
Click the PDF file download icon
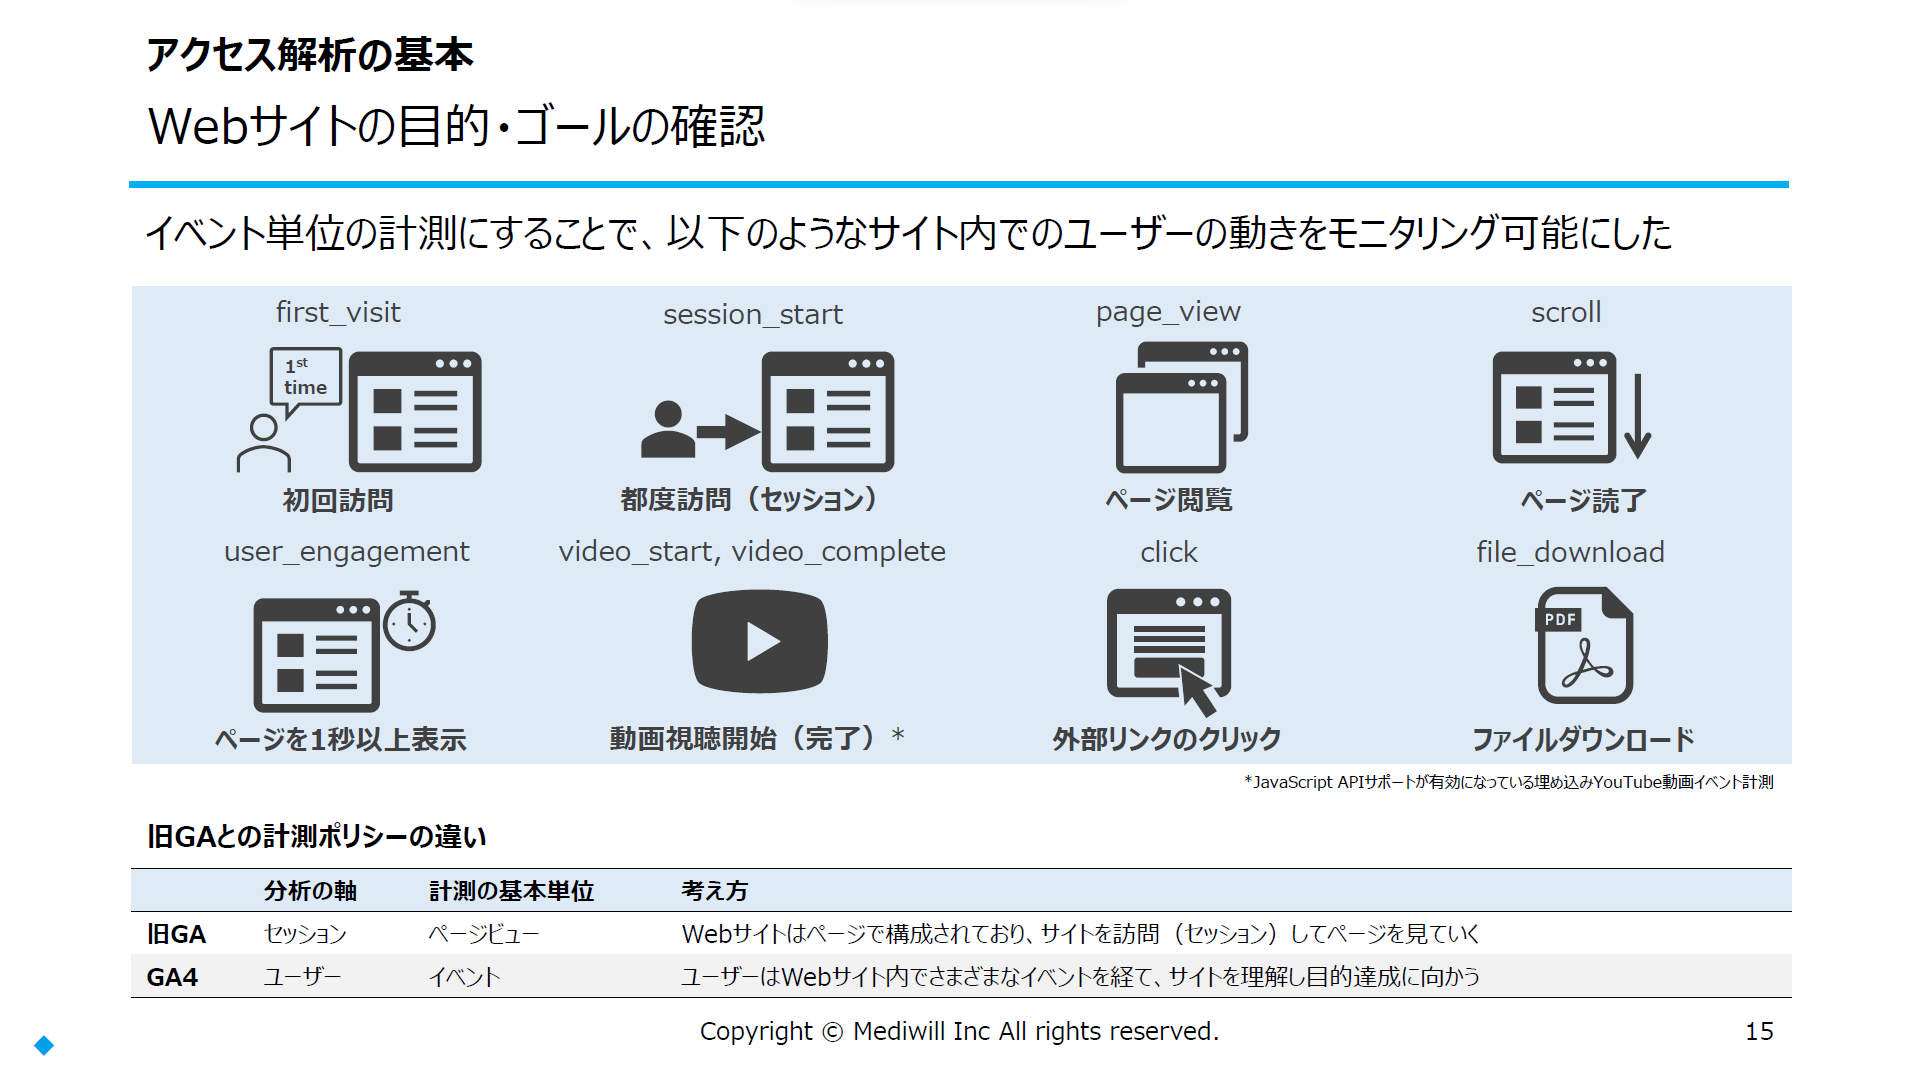click(1585, 645)
